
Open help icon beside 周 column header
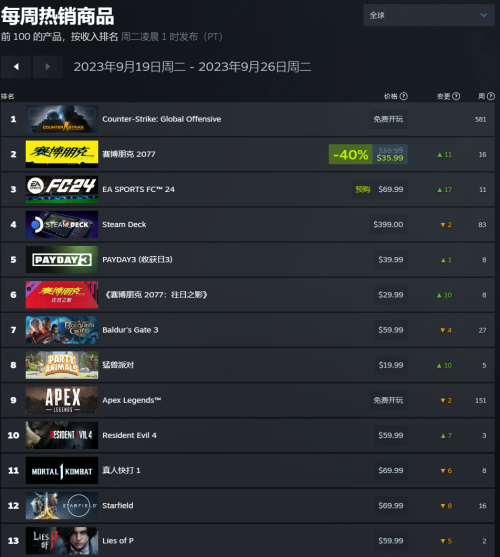(x=491, y=96)
